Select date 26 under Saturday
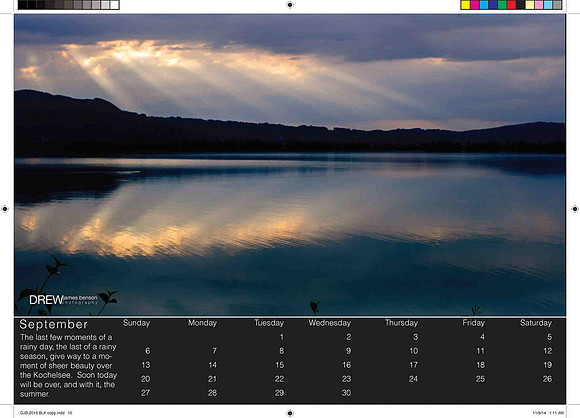 [547, 379]
